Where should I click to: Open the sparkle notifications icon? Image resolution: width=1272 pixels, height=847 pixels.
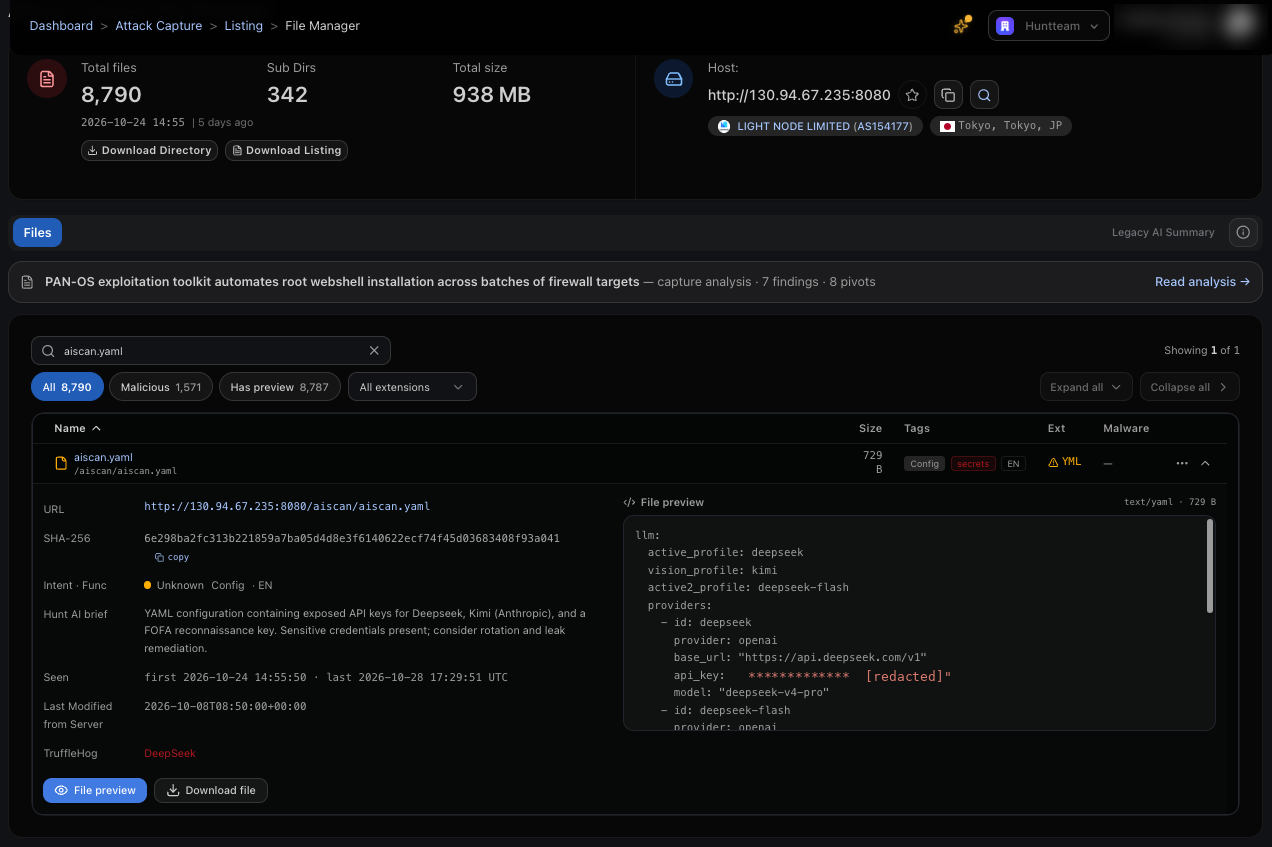tap(962, 26)
